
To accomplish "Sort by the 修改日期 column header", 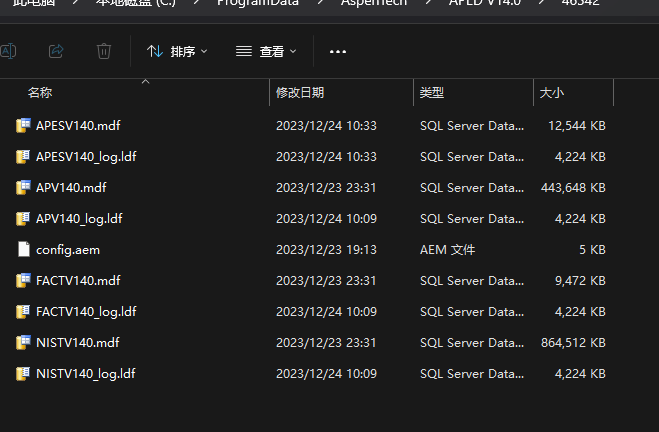I will 300,93.
